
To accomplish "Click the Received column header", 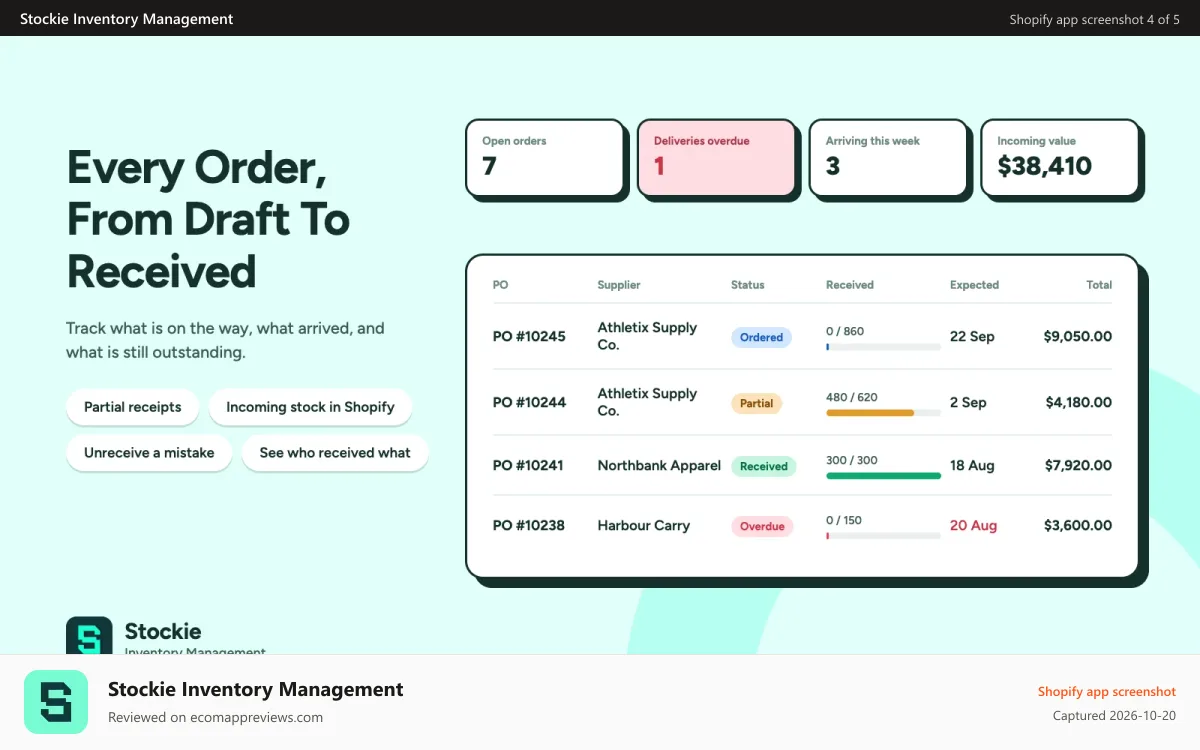I will coord(850,285).
